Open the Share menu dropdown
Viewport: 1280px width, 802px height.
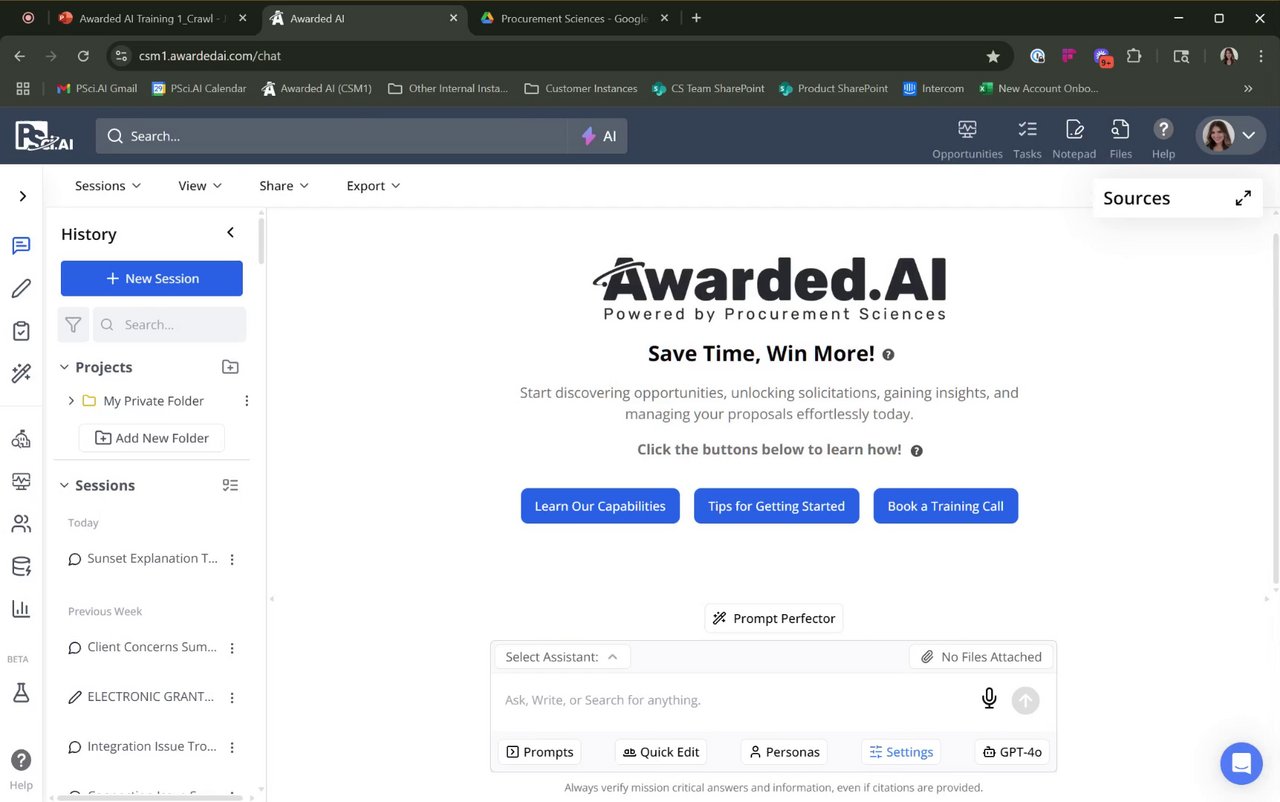point(284,186)
